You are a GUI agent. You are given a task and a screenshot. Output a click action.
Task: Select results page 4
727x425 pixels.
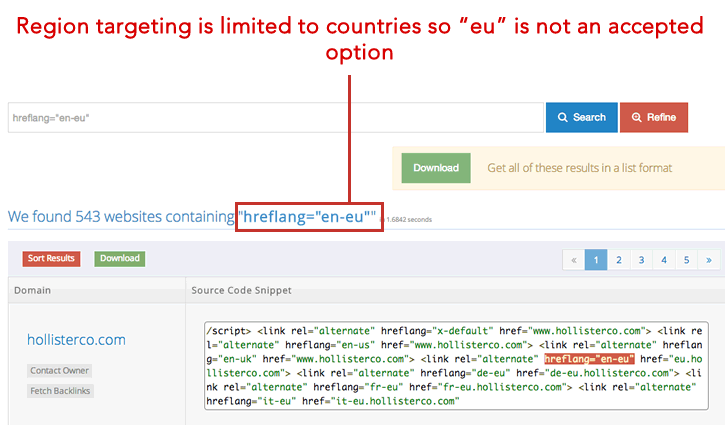coord(664,260)
